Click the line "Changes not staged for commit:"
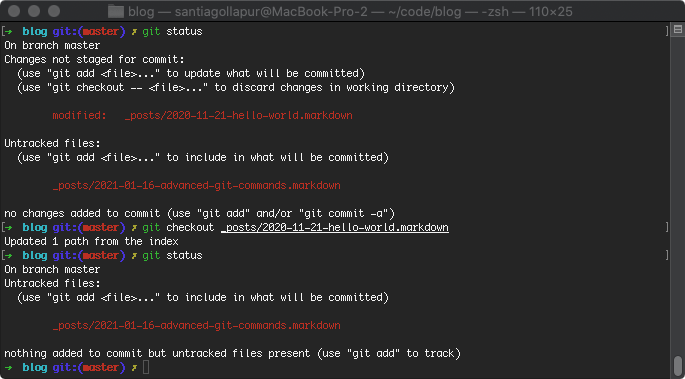This screenshot has height=379, width=685. pos(94,59)
